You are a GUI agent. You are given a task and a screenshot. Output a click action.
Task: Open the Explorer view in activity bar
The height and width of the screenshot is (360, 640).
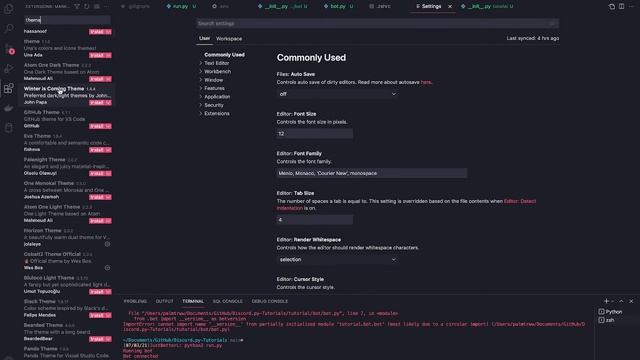pos(9,9)
